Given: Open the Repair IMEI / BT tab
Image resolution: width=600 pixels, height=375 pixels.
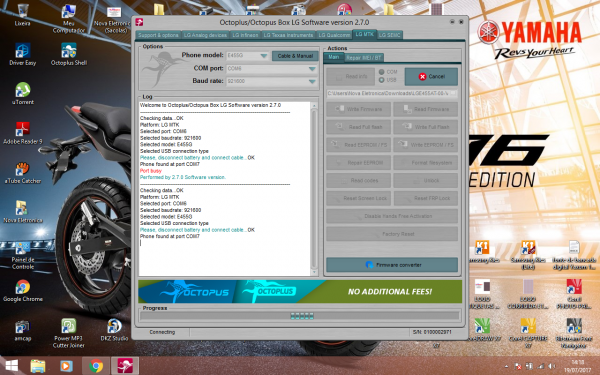Looking at the screenshot, I should click(364, 58).
